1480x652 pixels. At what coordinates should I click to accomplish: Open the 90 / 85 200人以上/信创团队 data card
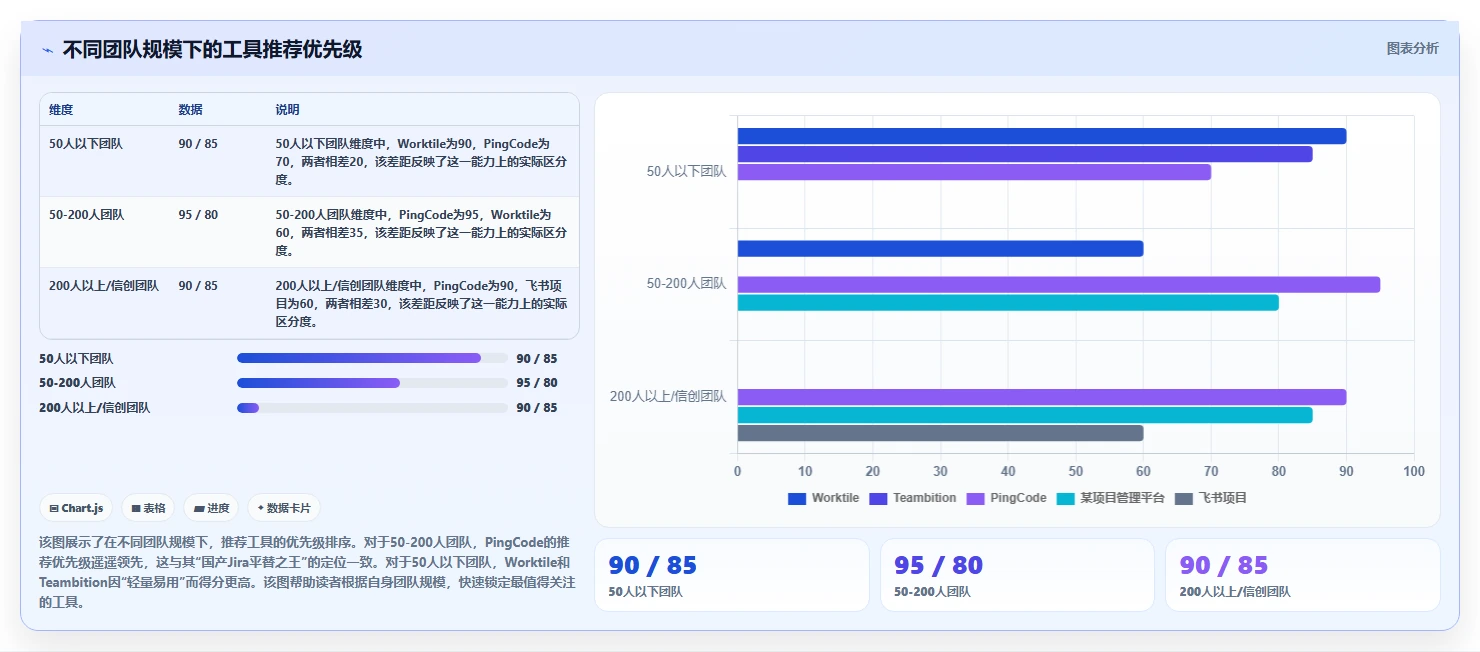1303,575
